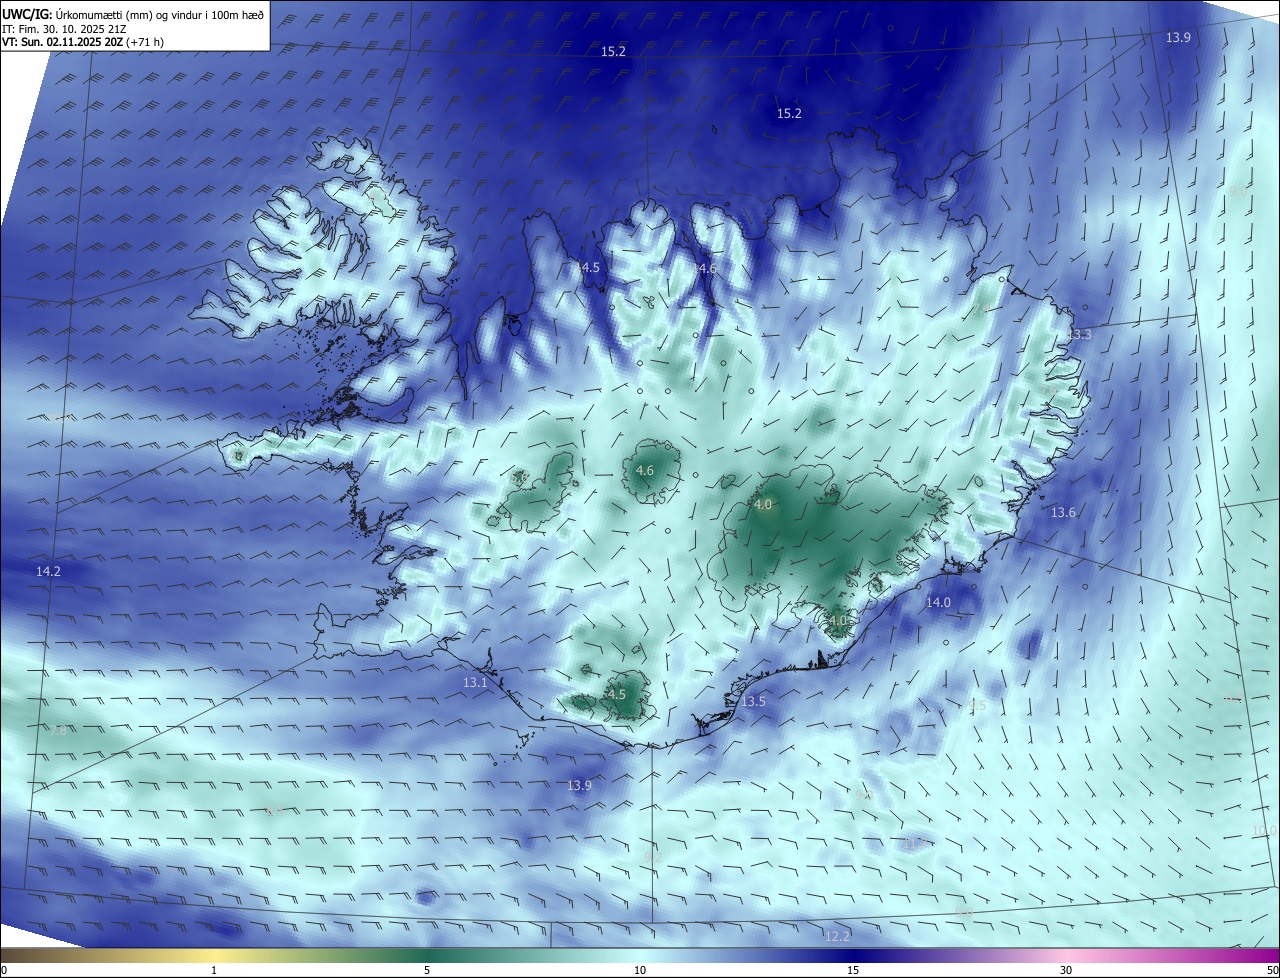1280x978 pixels.
Task: Click the 10 tick on the color scale
Action: (640, 970)
